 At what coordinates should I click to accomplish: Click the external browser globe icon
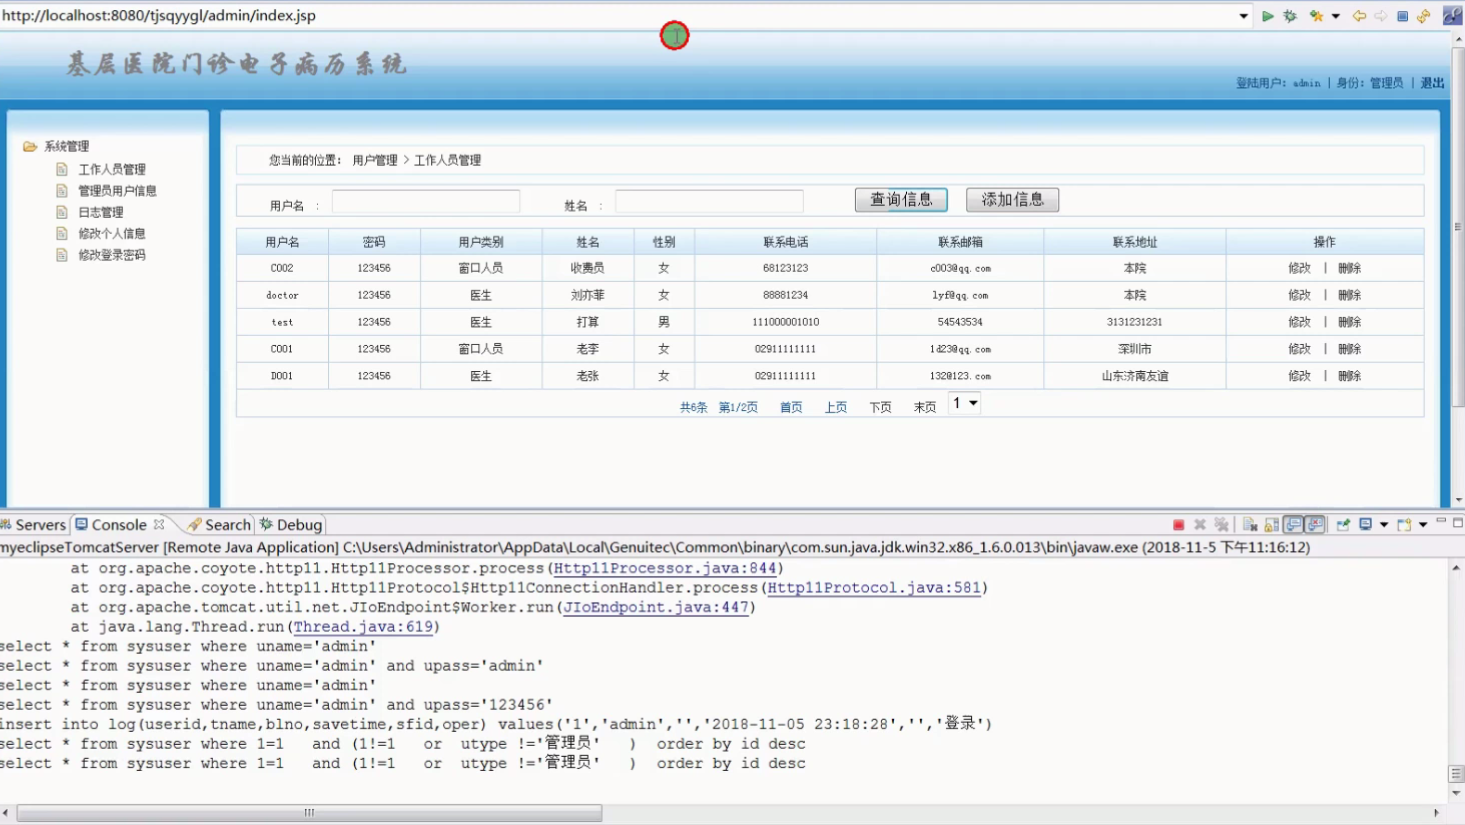click(1452, 16)
